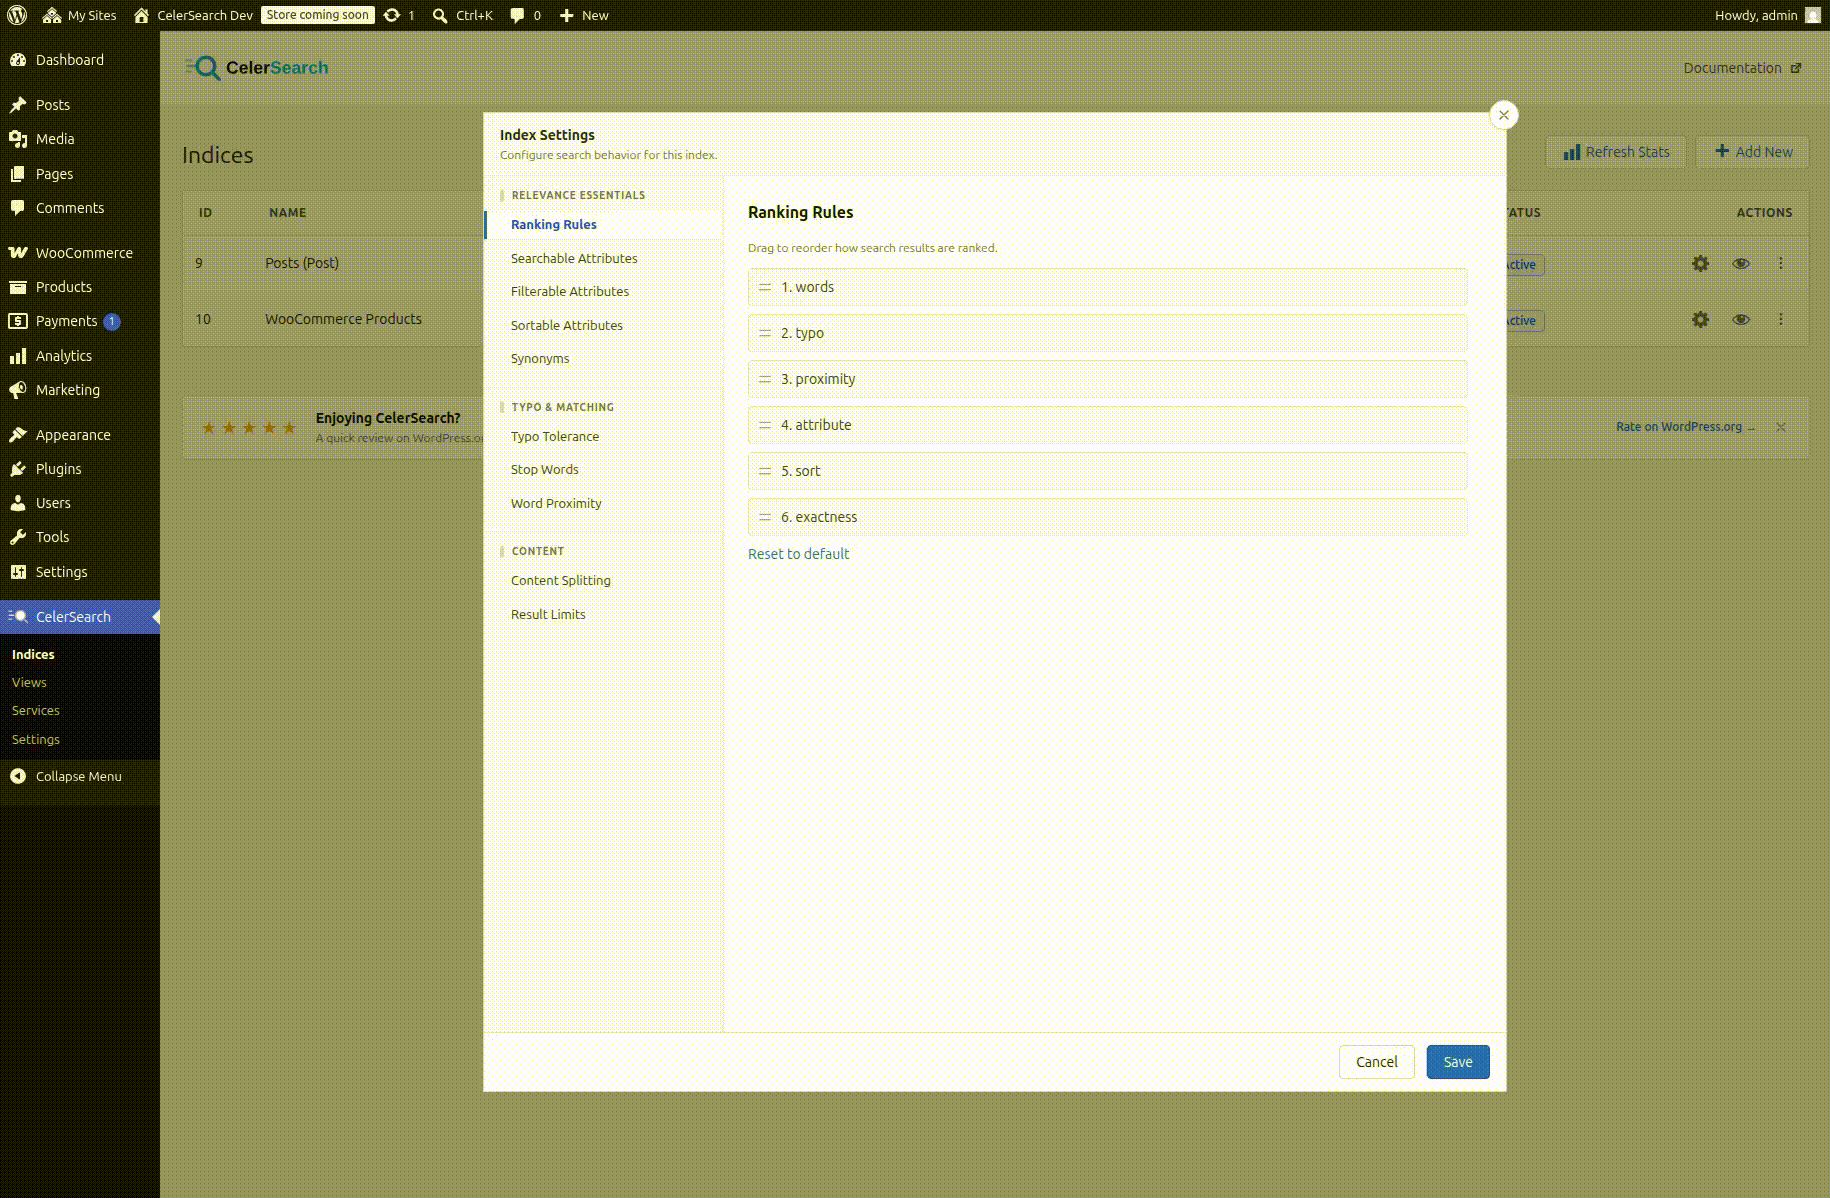This screenshot has height=1198, width=1830.
Task: Open Dashboard in the sidebar
Action: (x=80, y=60)
